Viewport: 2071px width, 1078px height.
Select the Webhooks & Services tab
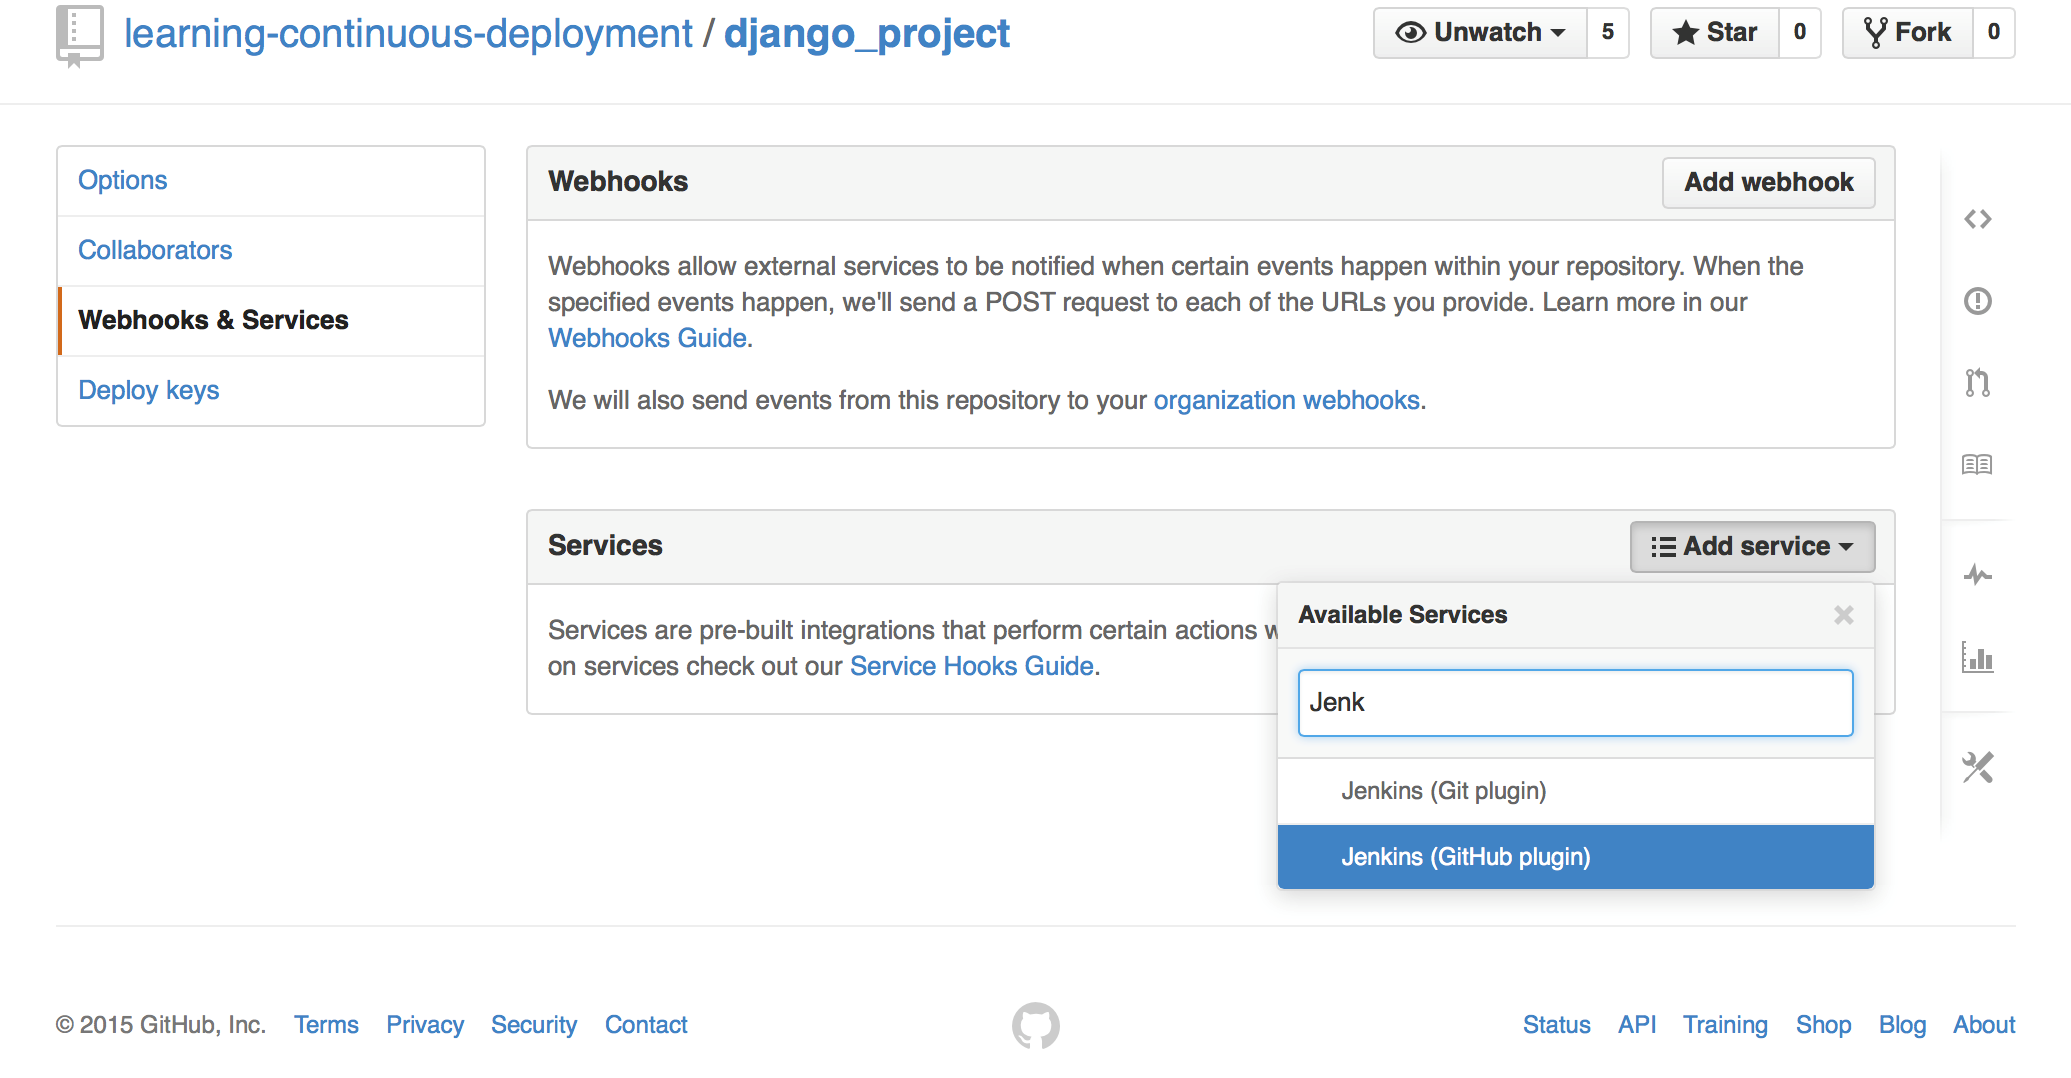click(271, 321)
